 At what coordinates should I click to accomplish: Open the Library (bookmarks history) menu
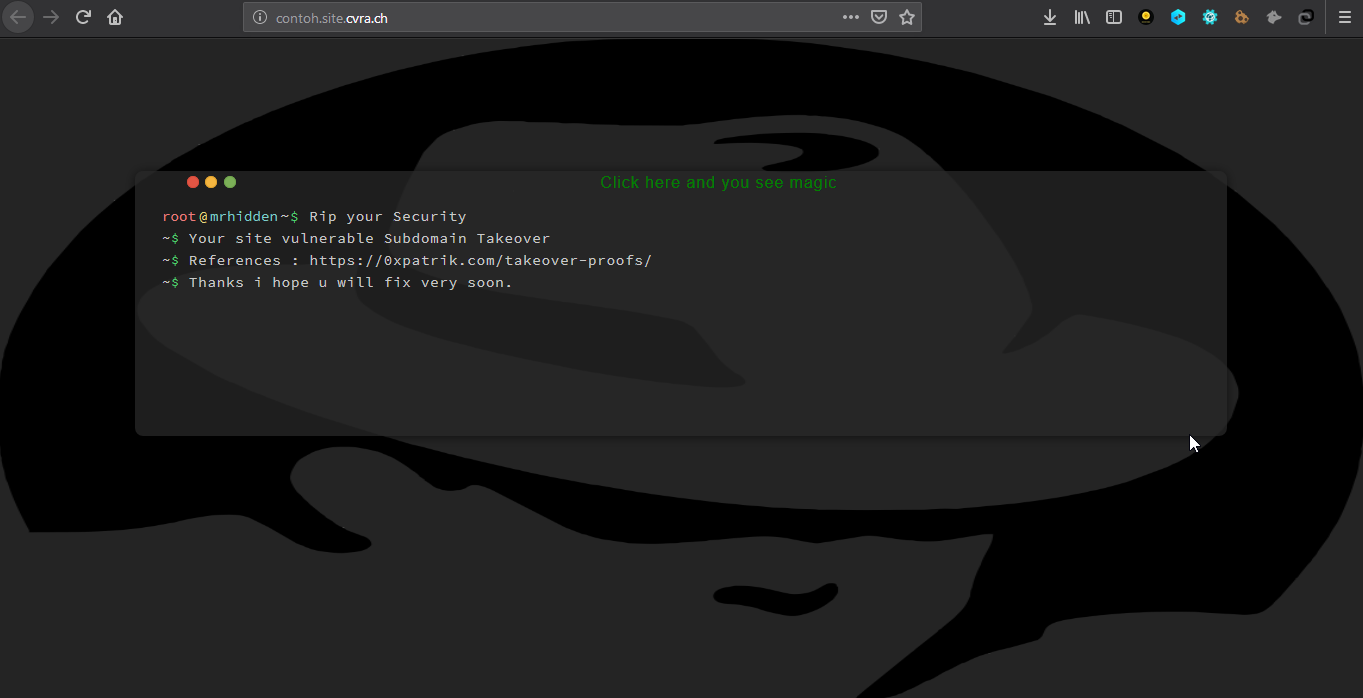pos(1081,17)
